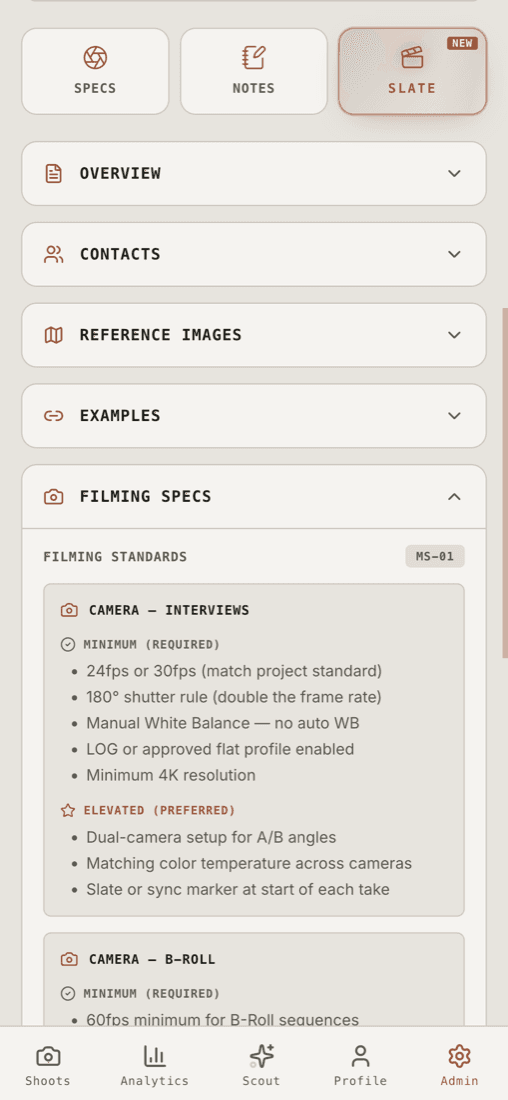Go to the Profile tab

tap(360, 1064)
